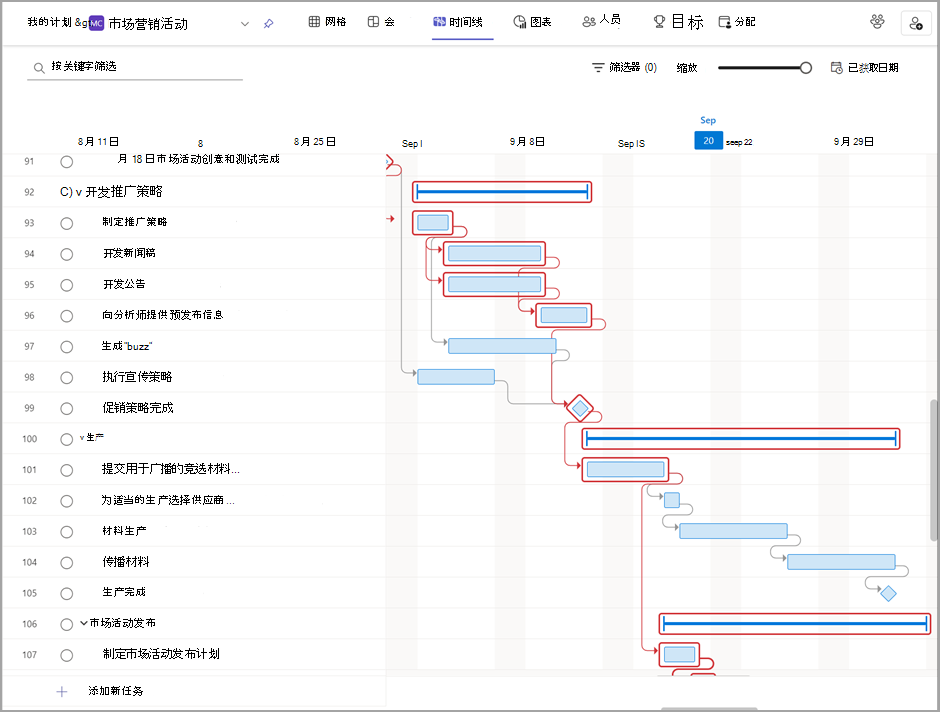Mark 材料生产 task complete

pyautogui.click(x=67, y=532)
